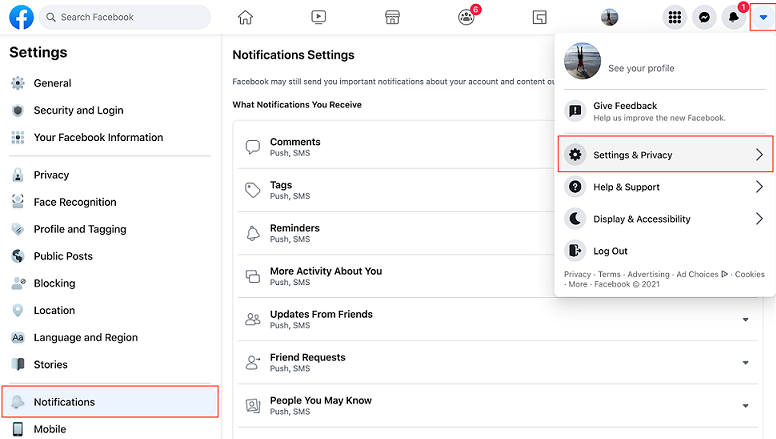Open the Advertising footer link
The image size is (776, 439).
tap(648, 274)
